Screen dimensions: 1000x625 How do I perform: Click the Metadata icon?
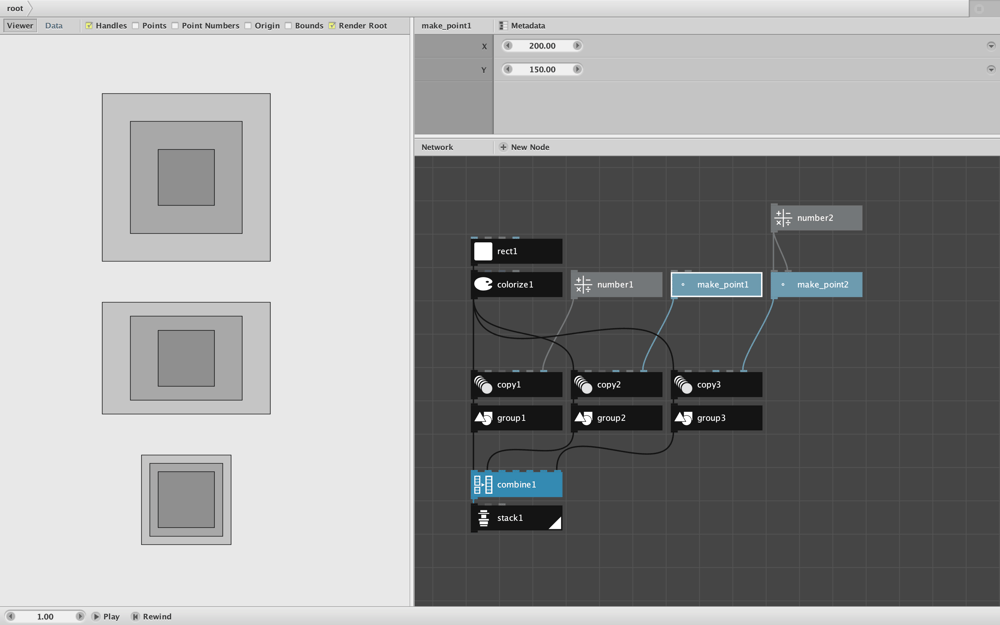coord(503,26)
